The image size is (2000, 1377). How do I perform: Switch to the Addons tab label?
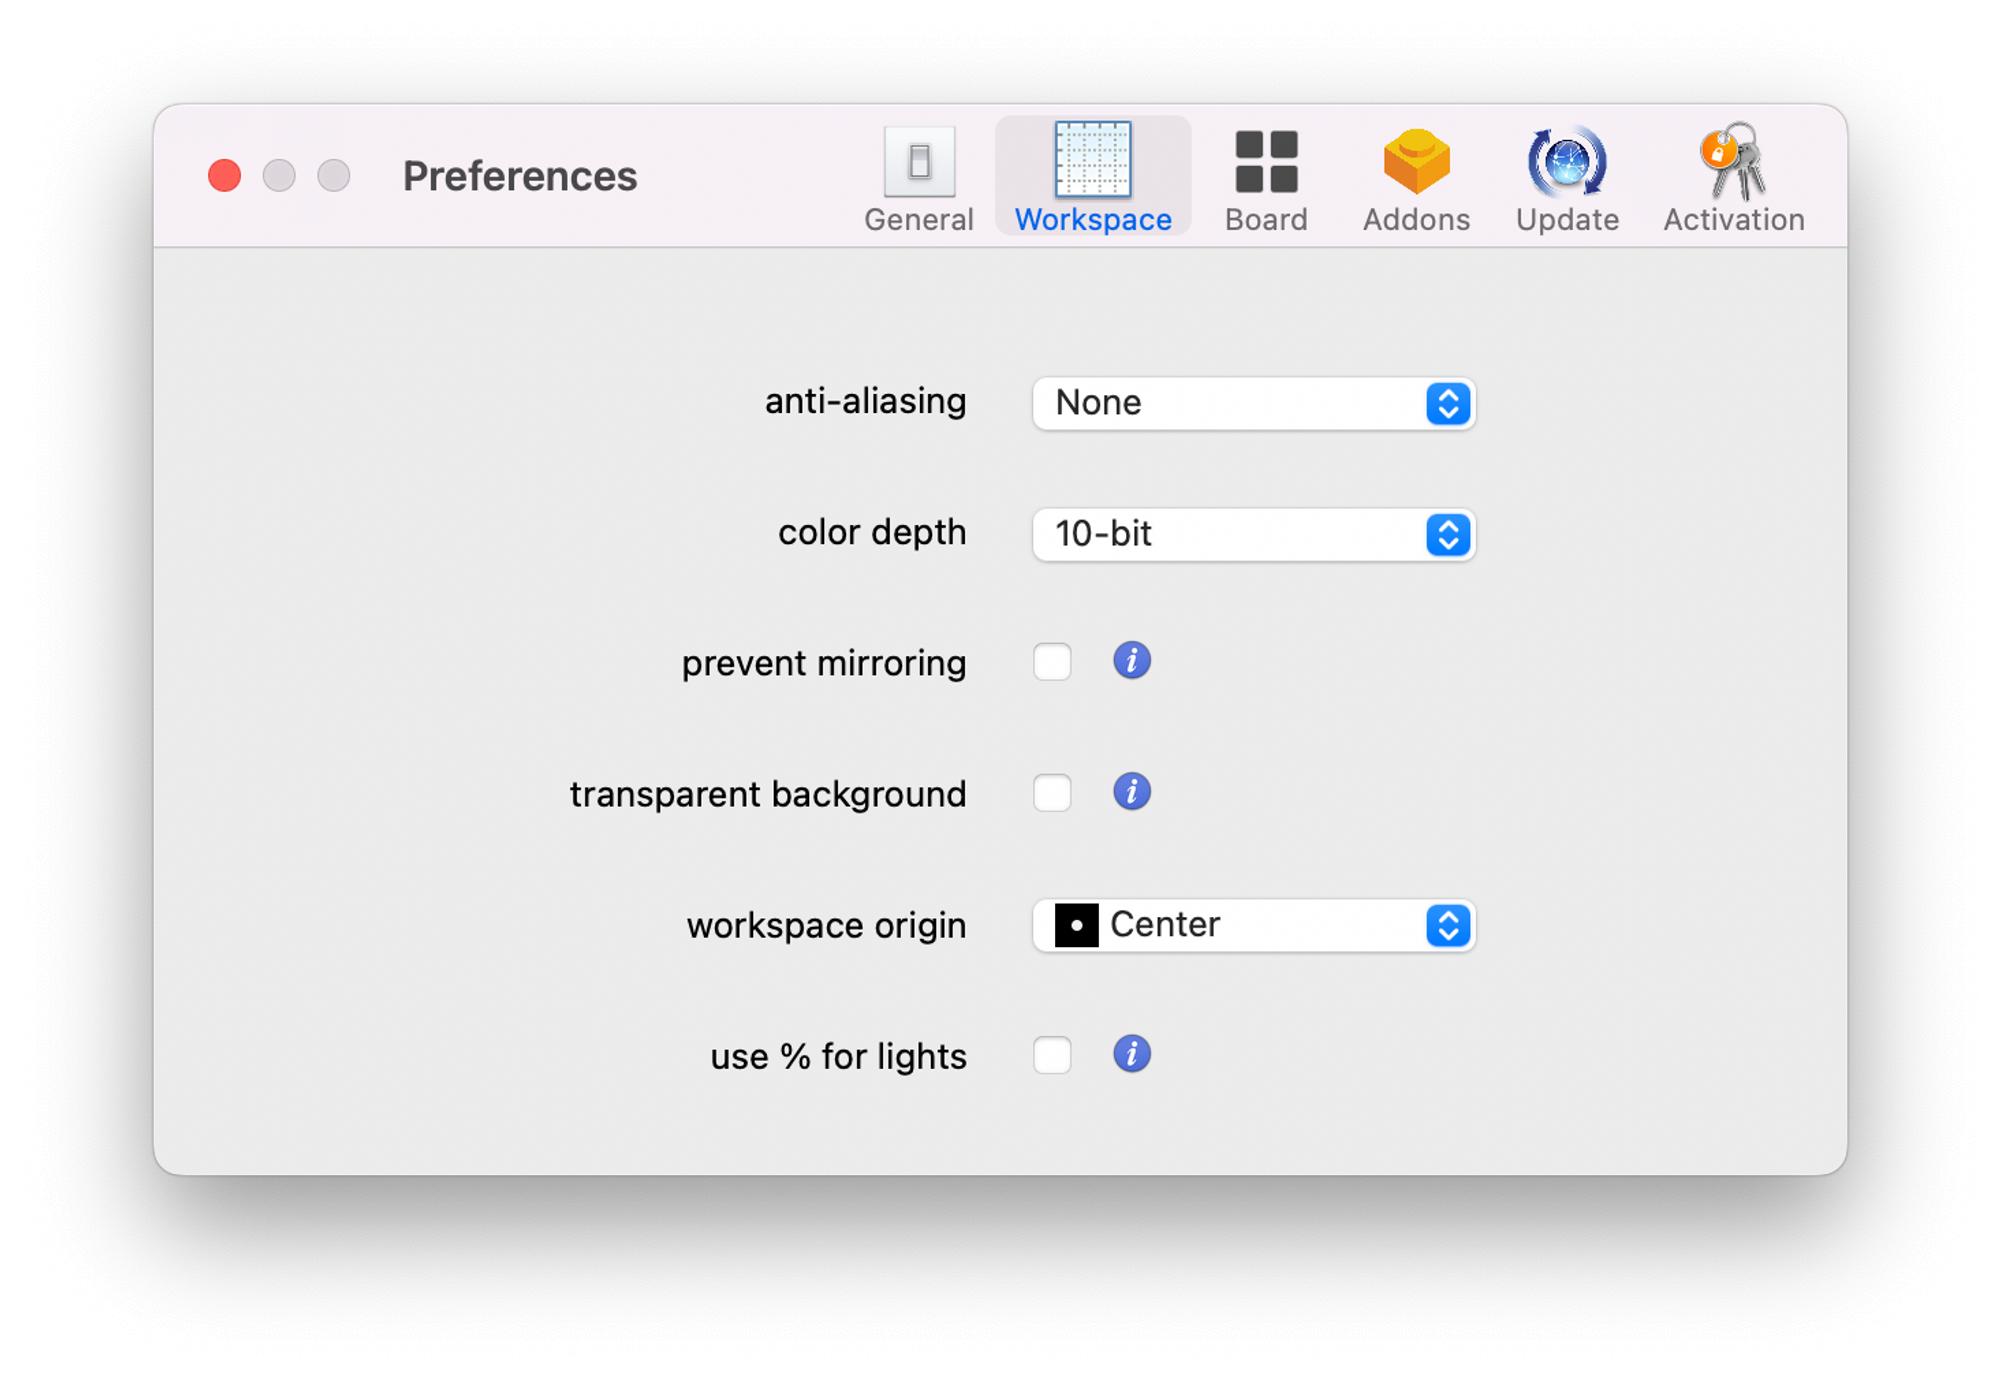pos(1416,220)
